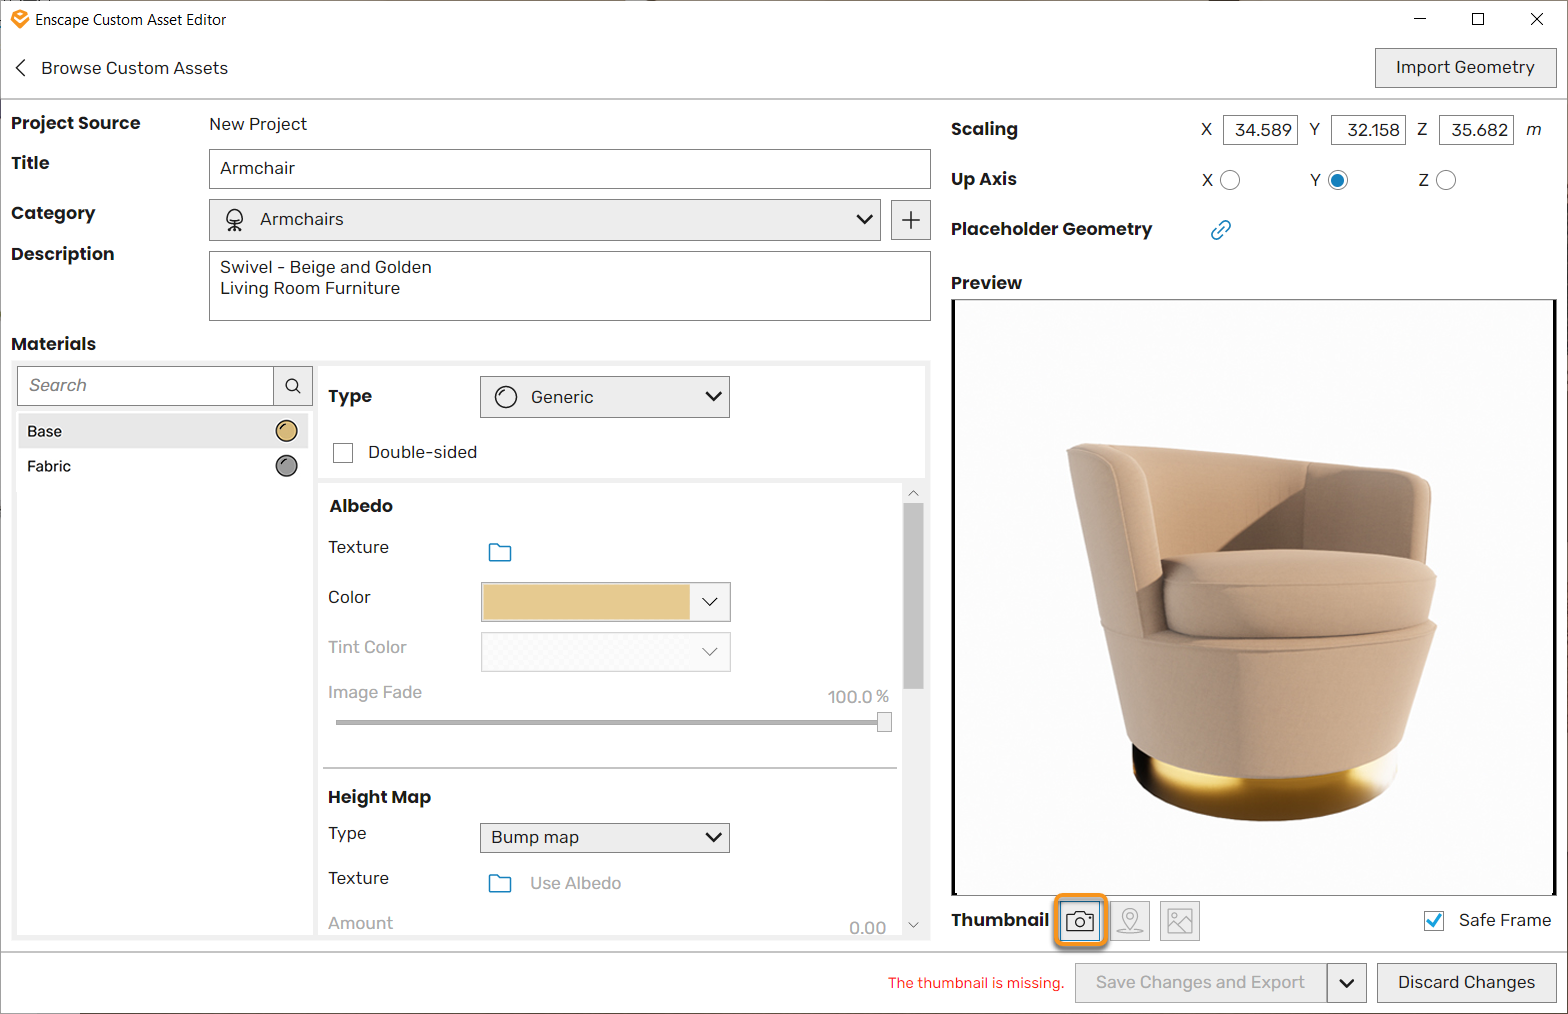
Task: Click the Amount 0.00 value
Action: 867,928
